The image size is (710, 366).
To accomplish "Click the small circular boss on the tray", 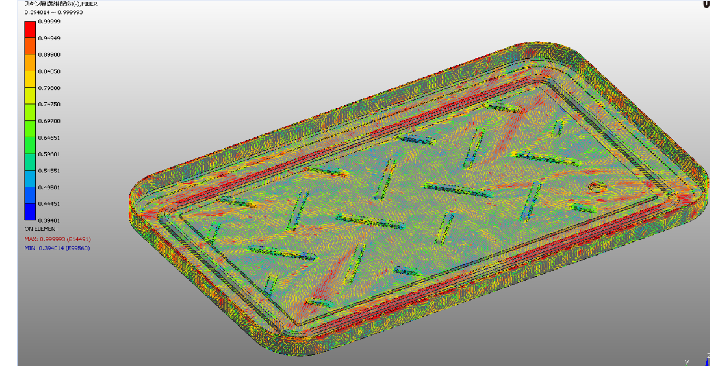I will 595,186.
